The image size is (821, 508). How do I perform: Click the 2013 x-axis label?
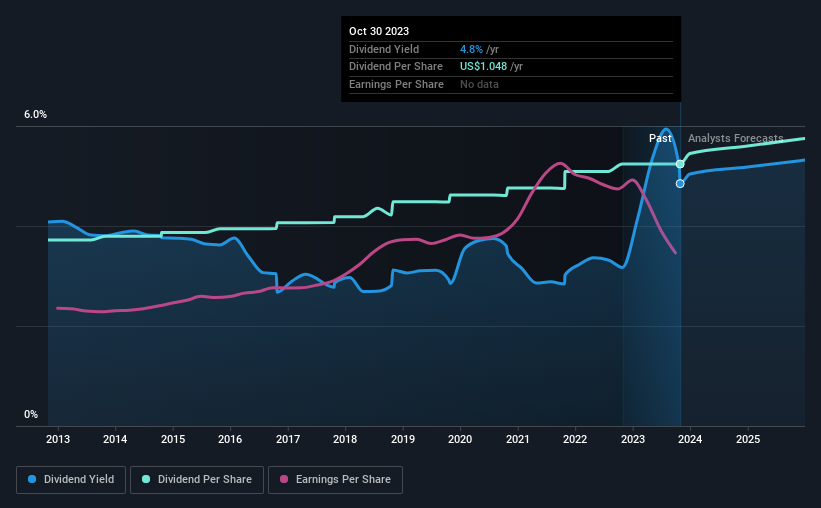click(58, 439)
